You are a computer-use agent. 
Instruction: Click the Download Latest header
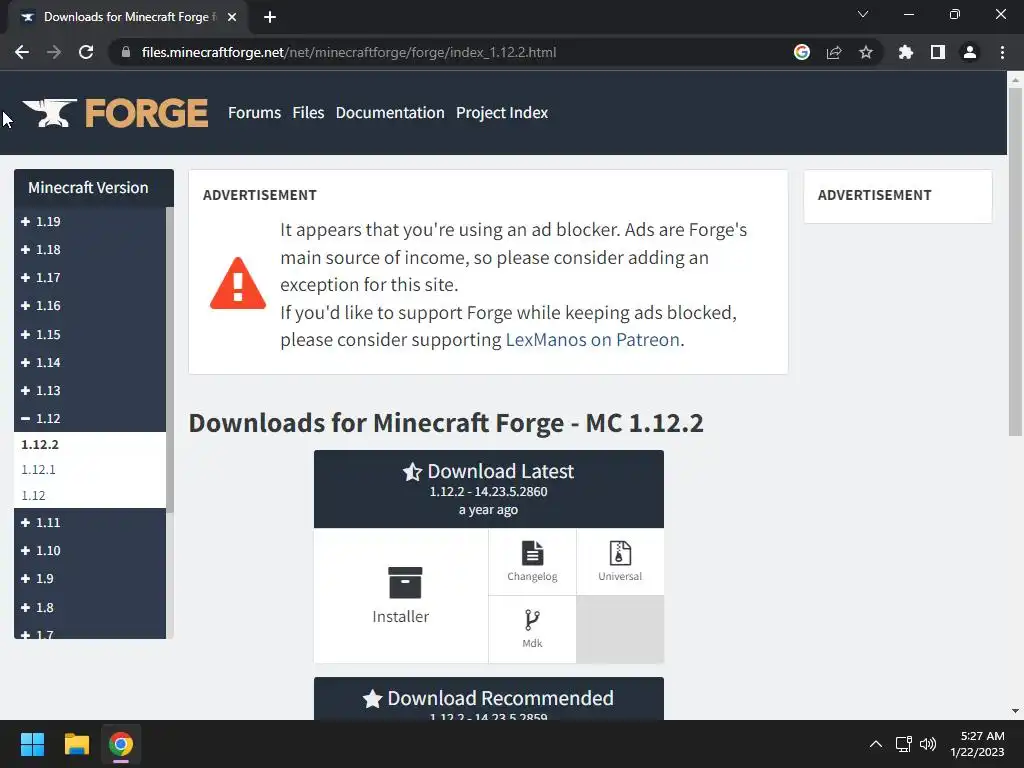point(488,489)
